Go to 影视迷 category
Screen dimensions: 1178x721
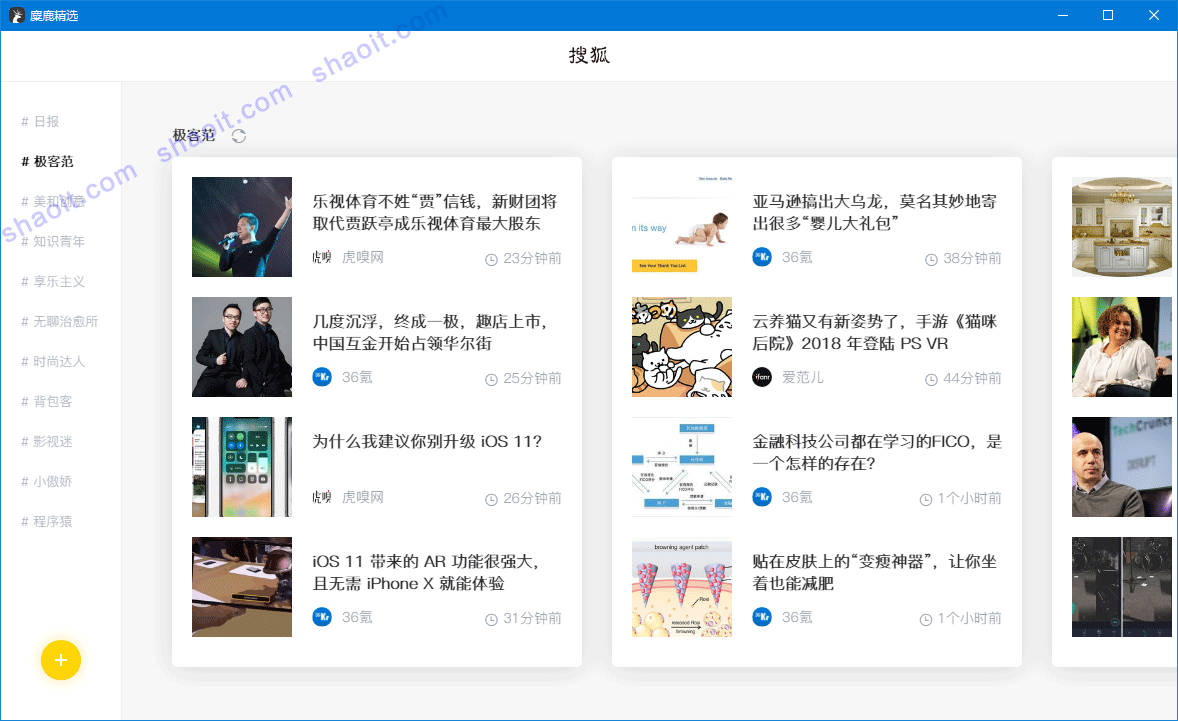coord(47,441)
